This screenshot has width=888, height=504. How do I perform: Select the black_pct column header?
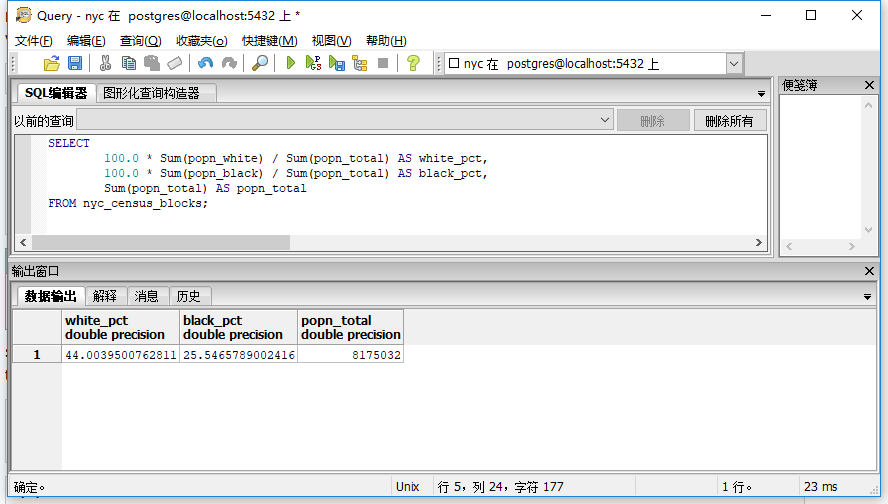(x=238, y=327)
